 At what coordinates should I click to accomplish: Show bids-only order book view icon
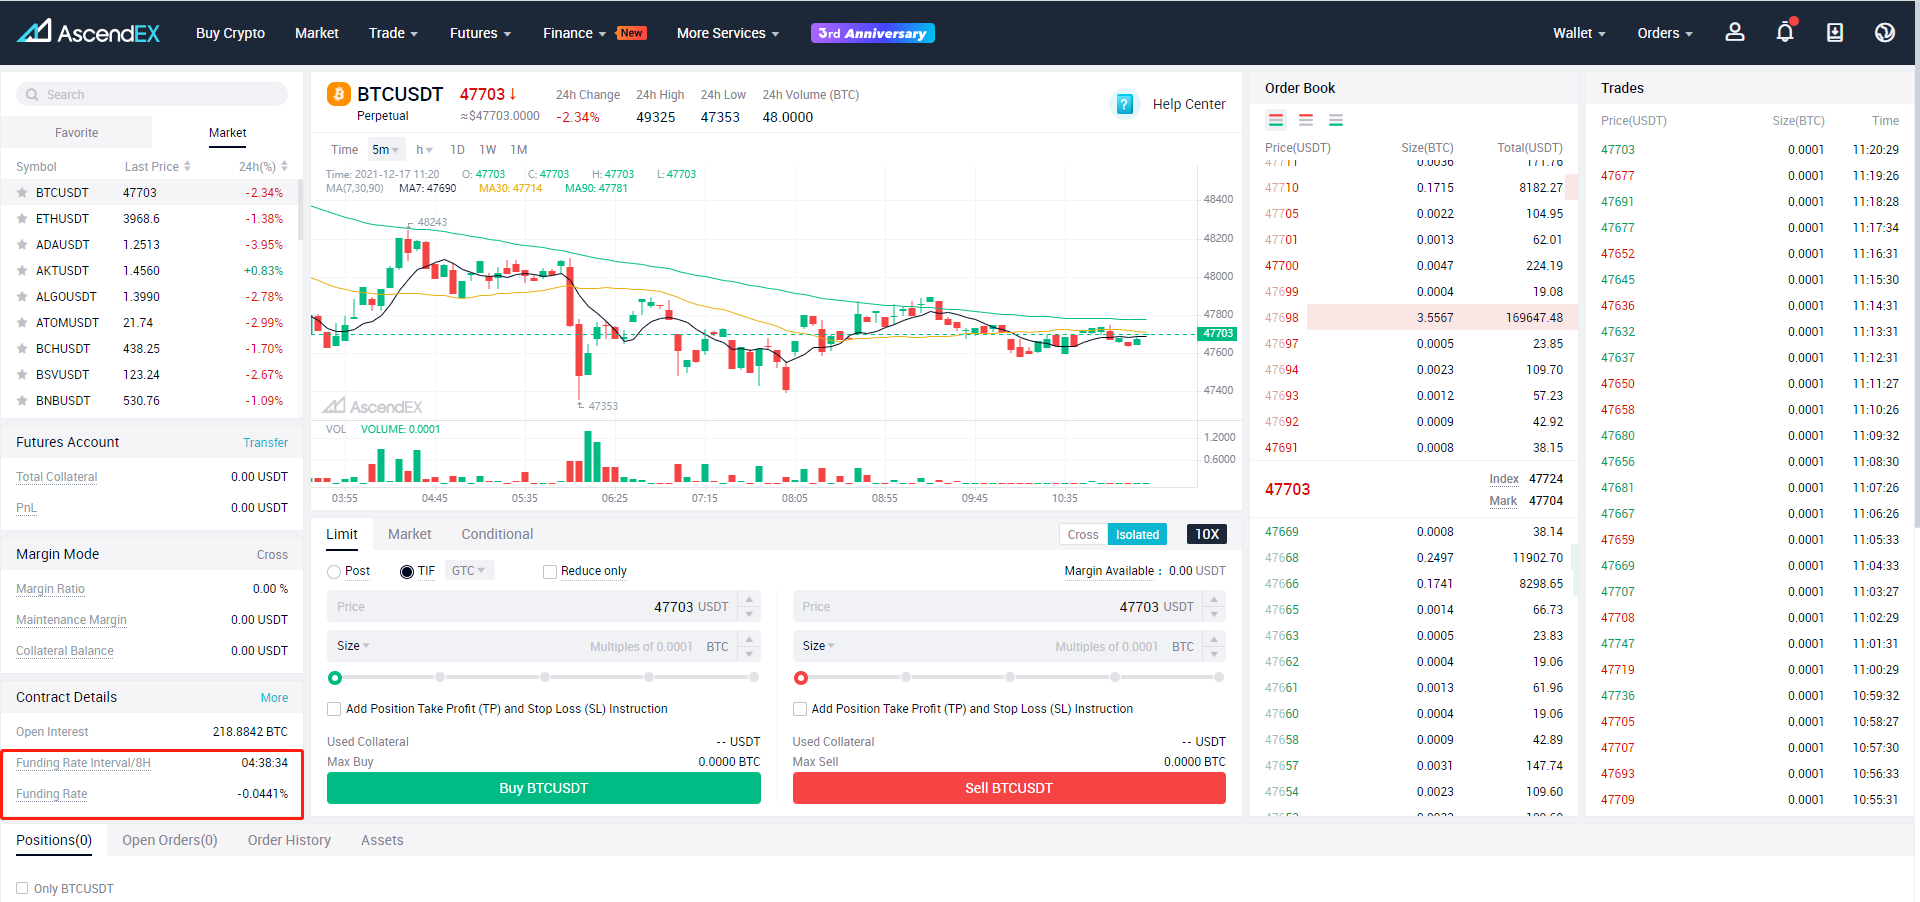tap(1336, 120)
